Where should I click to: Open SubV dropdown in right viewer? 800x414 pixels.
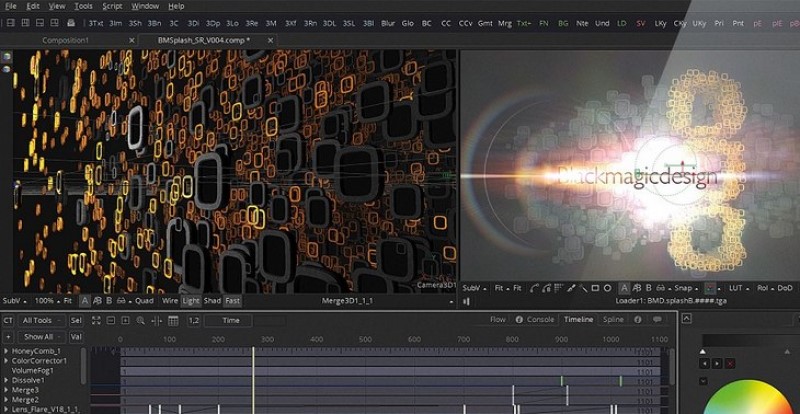(x=474, y=288)
